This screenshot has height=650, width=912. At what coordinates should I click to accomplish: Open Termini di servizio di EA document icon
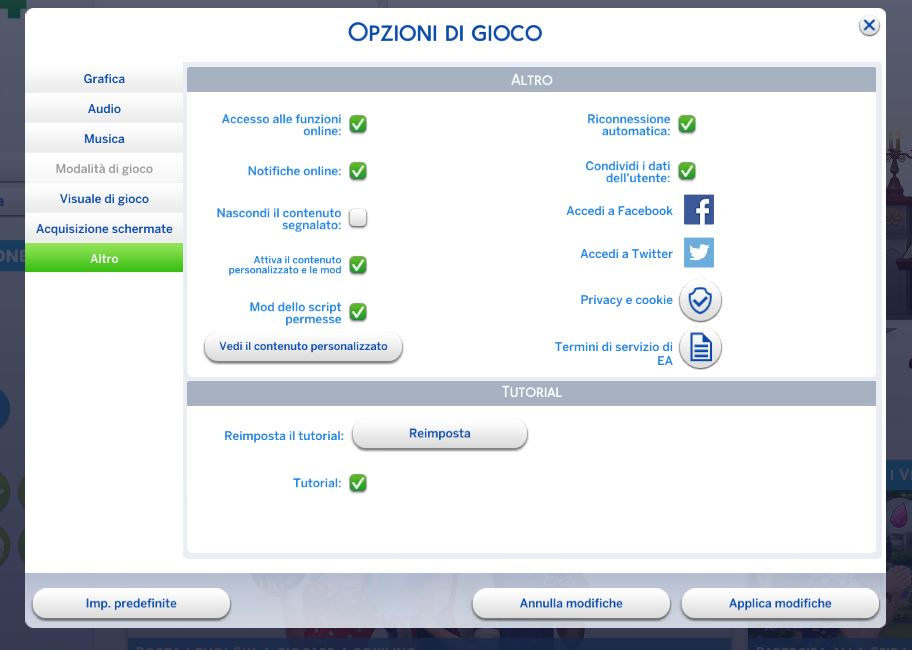coord(700,348)
